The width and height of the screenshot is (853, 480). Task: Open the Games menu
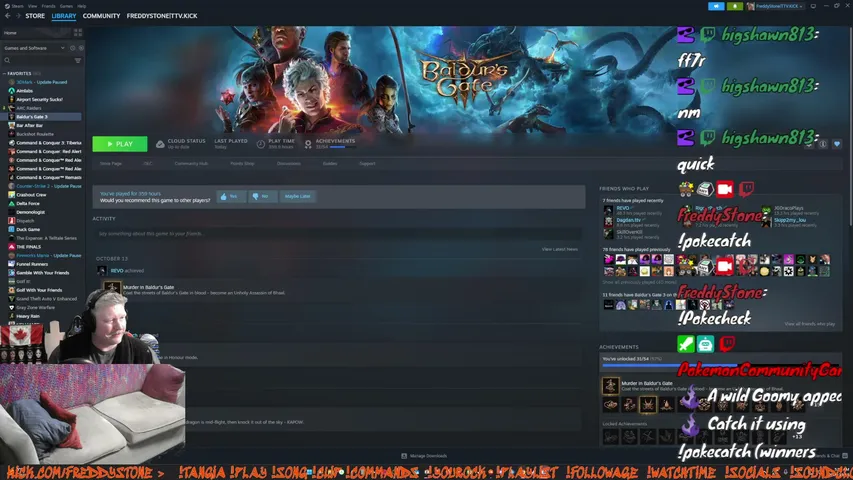pyautogui.click(x=66, y=6)
